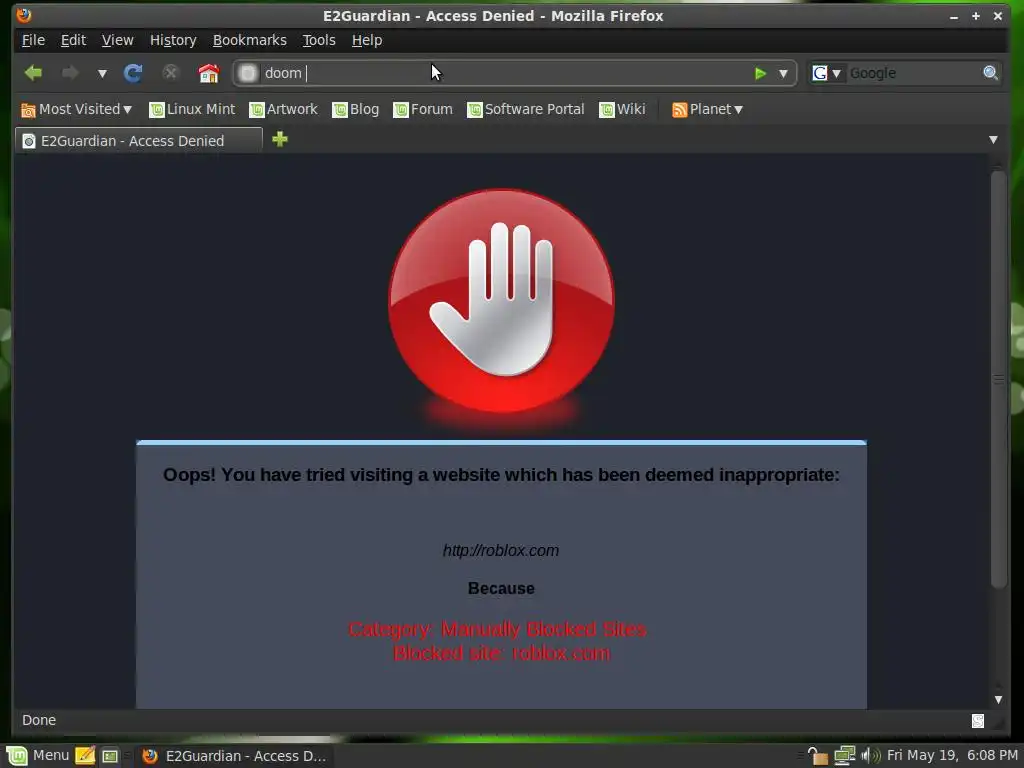Open a new tab with the green plus

[x=280, y=139]
